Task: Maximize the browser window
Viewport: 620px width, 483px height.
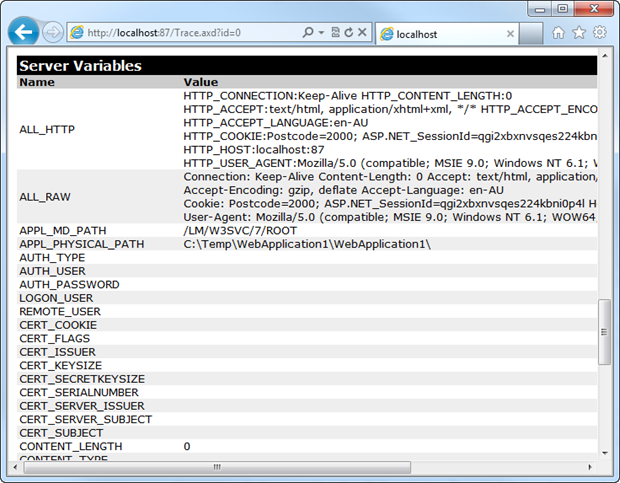Action: click(x=563, y=9)
